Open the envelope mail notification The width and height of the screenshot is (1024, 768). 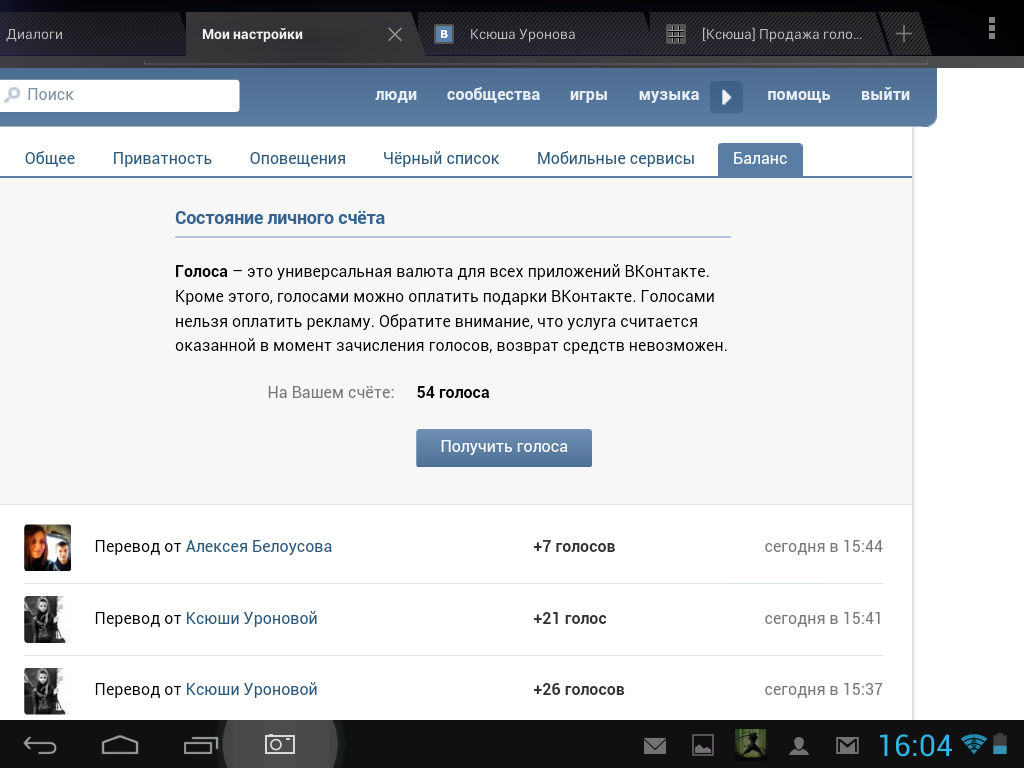tap(654, 746)
